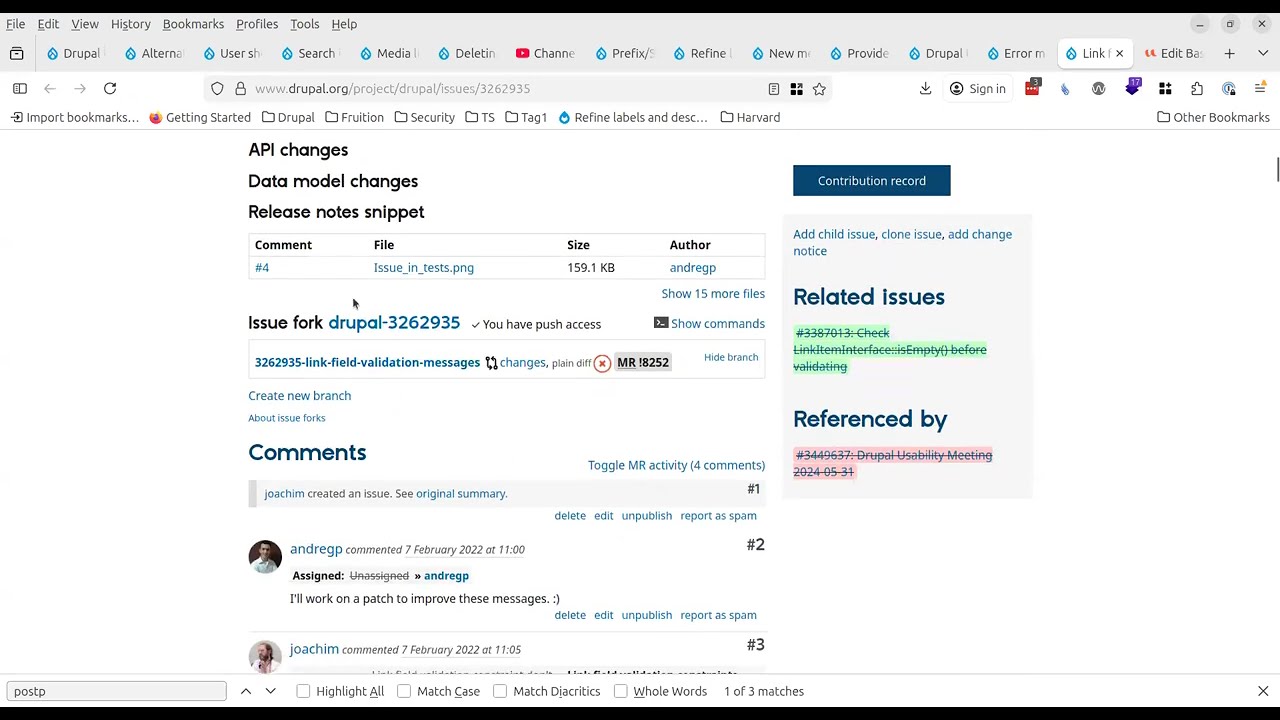1280x720 pixels.
Task: Click the forward navigation arrow
Action: (x=80, y=89)
